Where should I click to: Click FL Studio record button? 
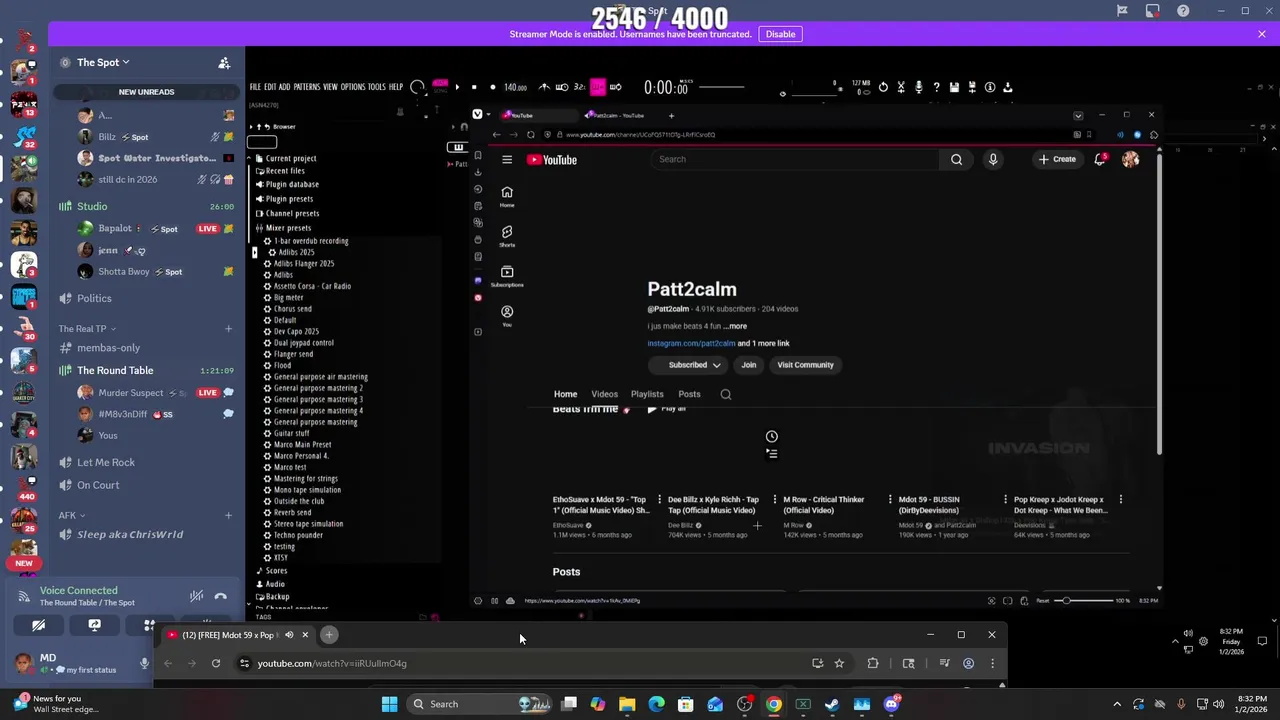tap(492, 87)
